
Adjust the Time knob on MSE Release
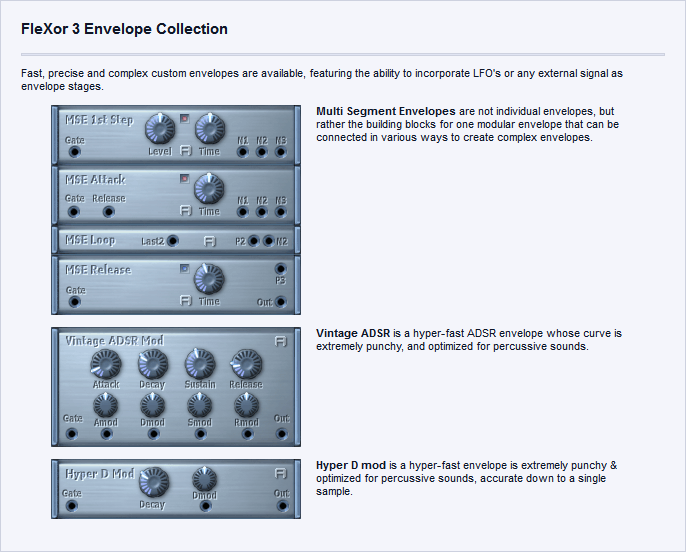pyautogui.click(x=209, y=279)
